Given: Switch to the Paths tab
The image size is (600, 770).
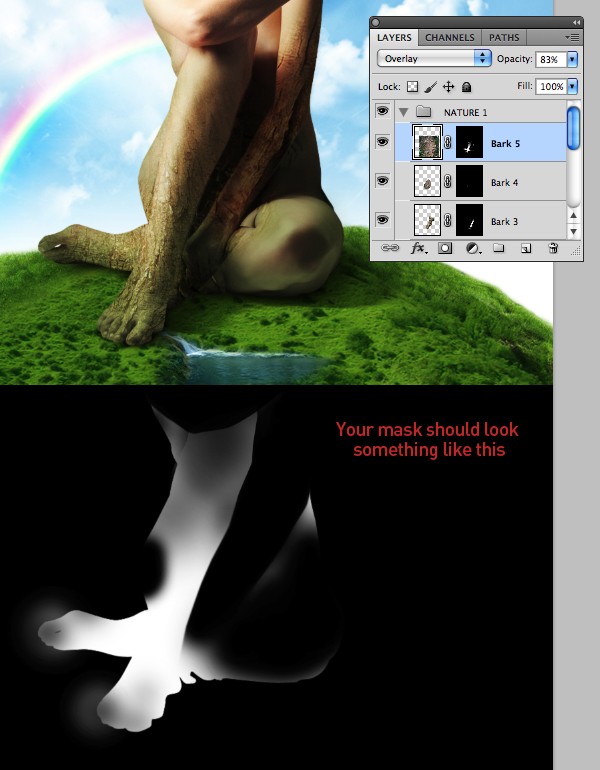Looking at the screenshot, I should (504, 37).
